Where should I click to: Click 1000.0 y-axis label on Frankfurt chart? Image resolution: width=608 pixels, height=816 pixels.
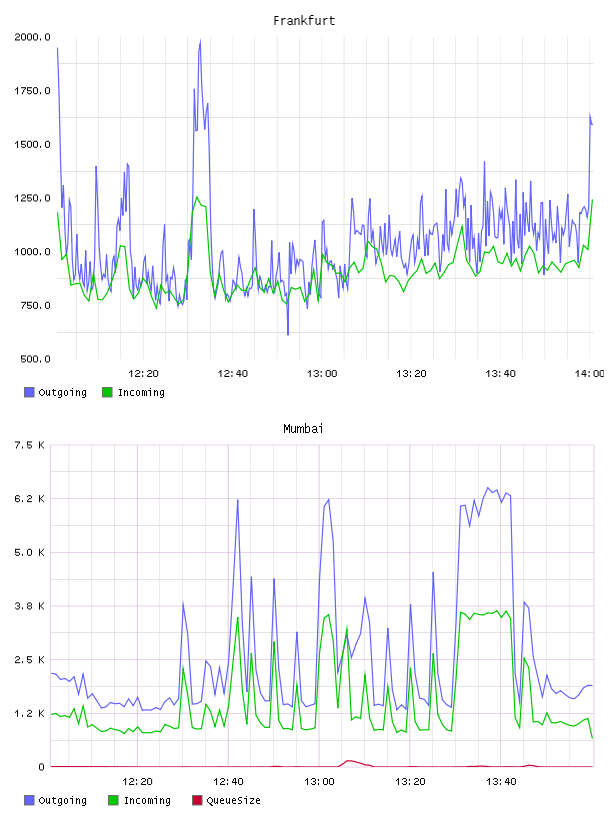coord(32,251)
